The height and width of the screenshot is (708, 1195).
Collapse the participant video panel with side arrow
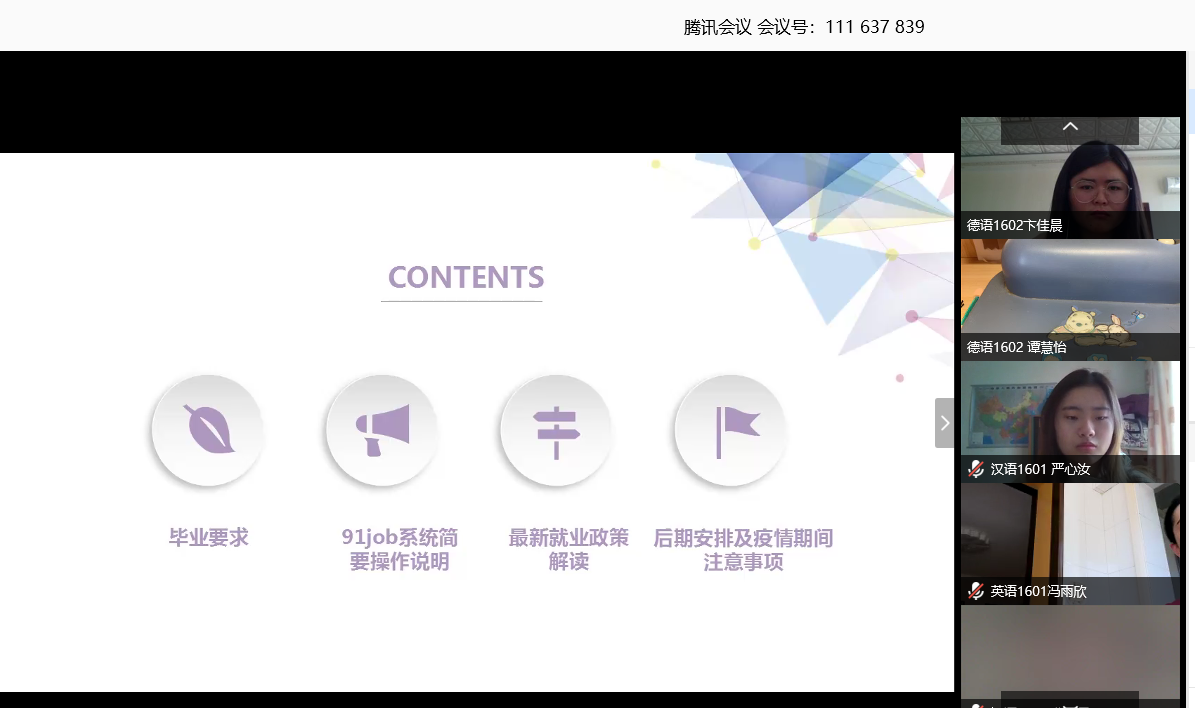[x=945, y=423]
